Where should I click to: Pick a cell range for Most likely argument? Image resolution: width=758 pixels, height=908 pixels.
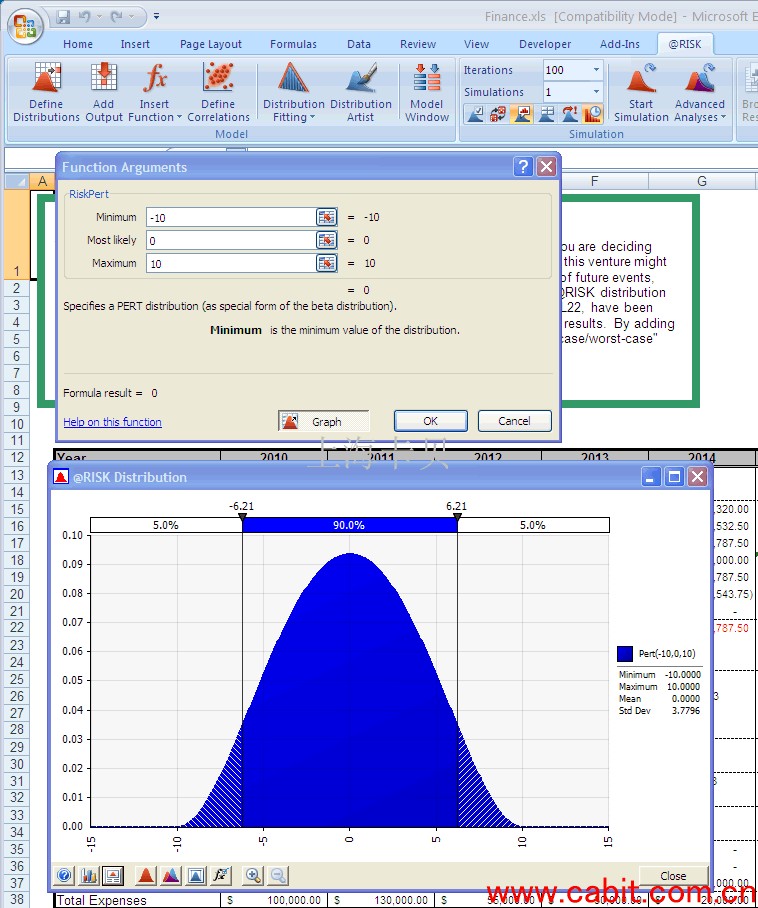(327, 240)
